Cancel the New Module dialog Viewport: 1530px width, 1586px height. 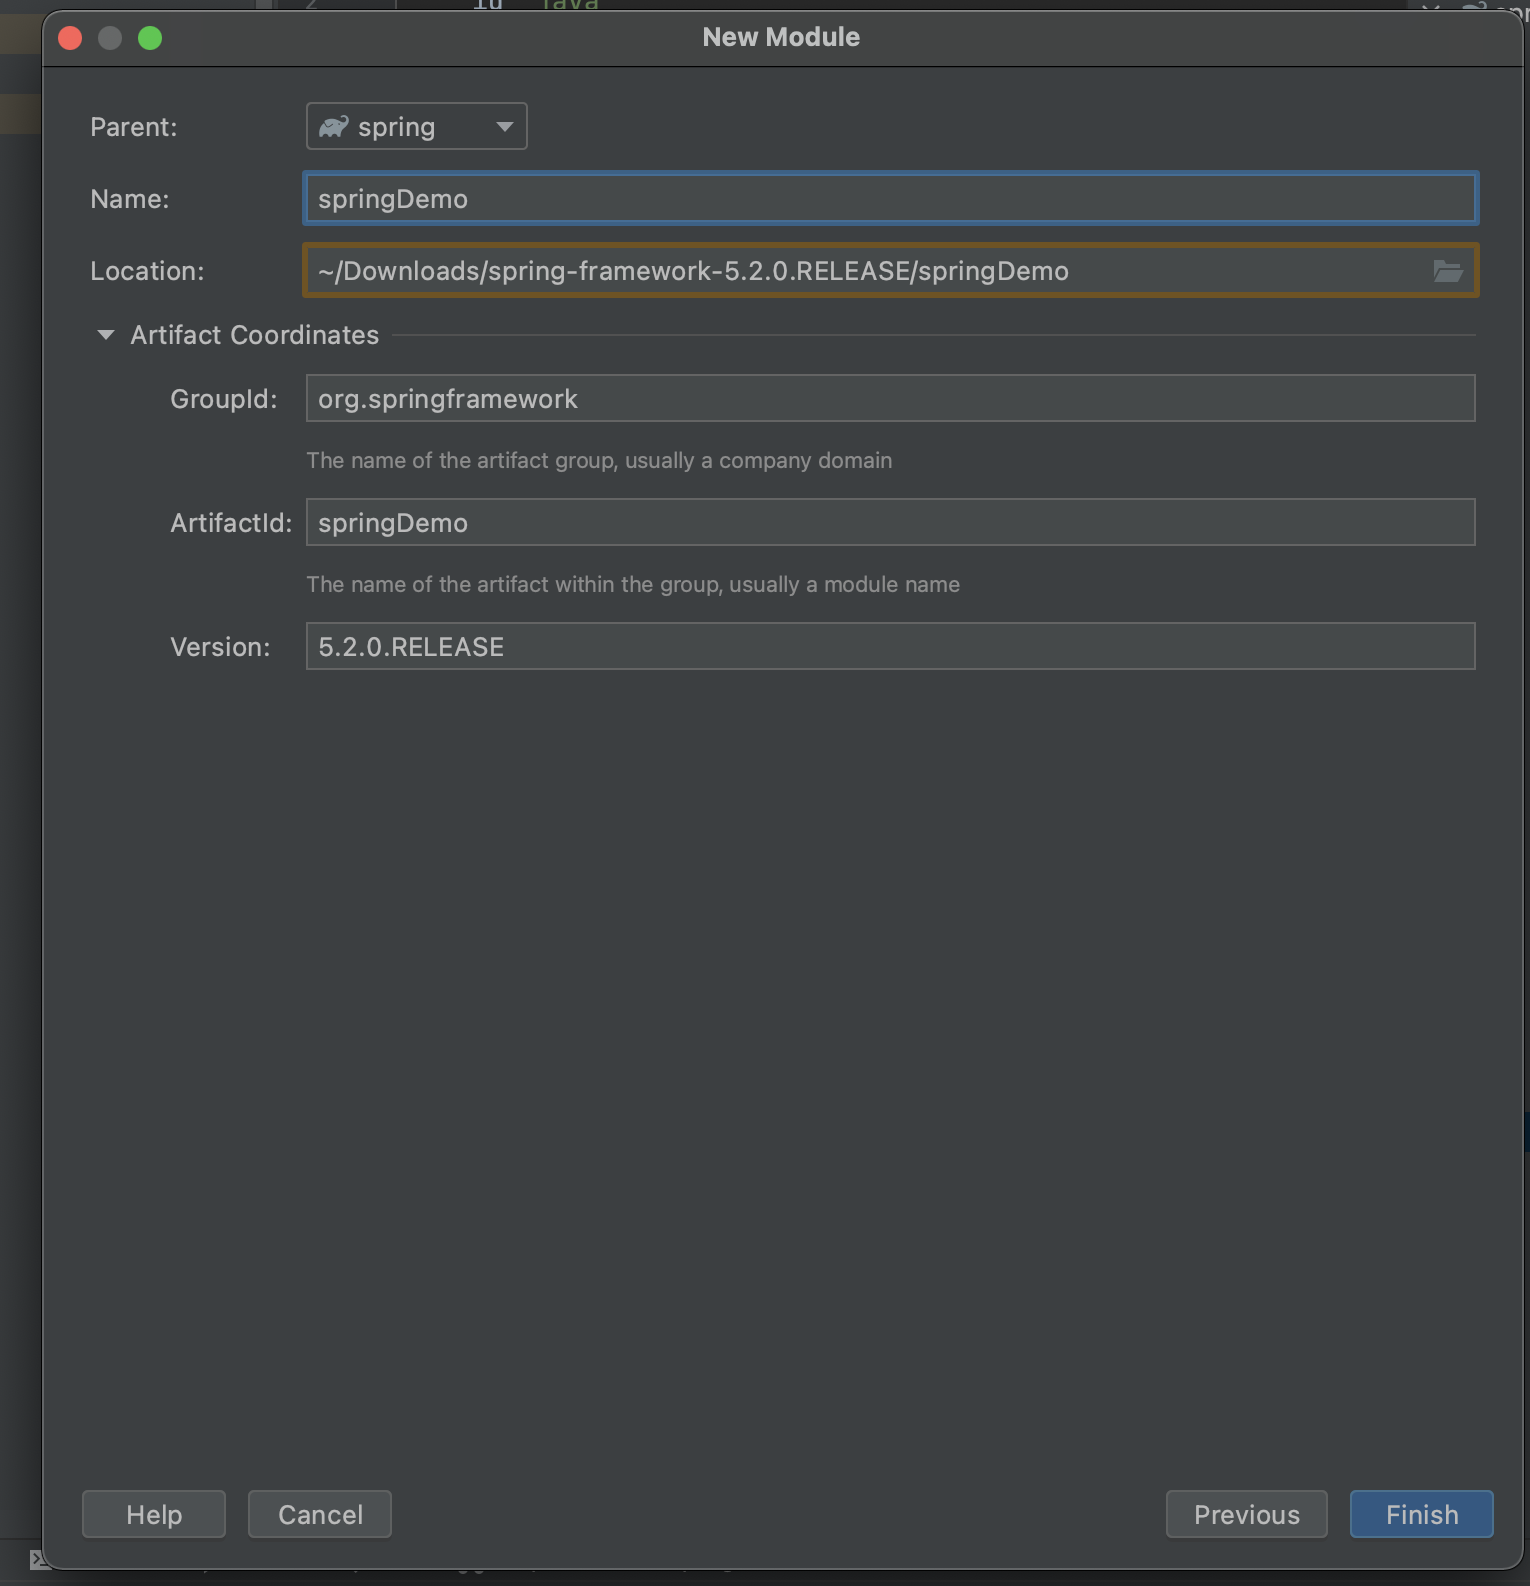point(320,1515)
